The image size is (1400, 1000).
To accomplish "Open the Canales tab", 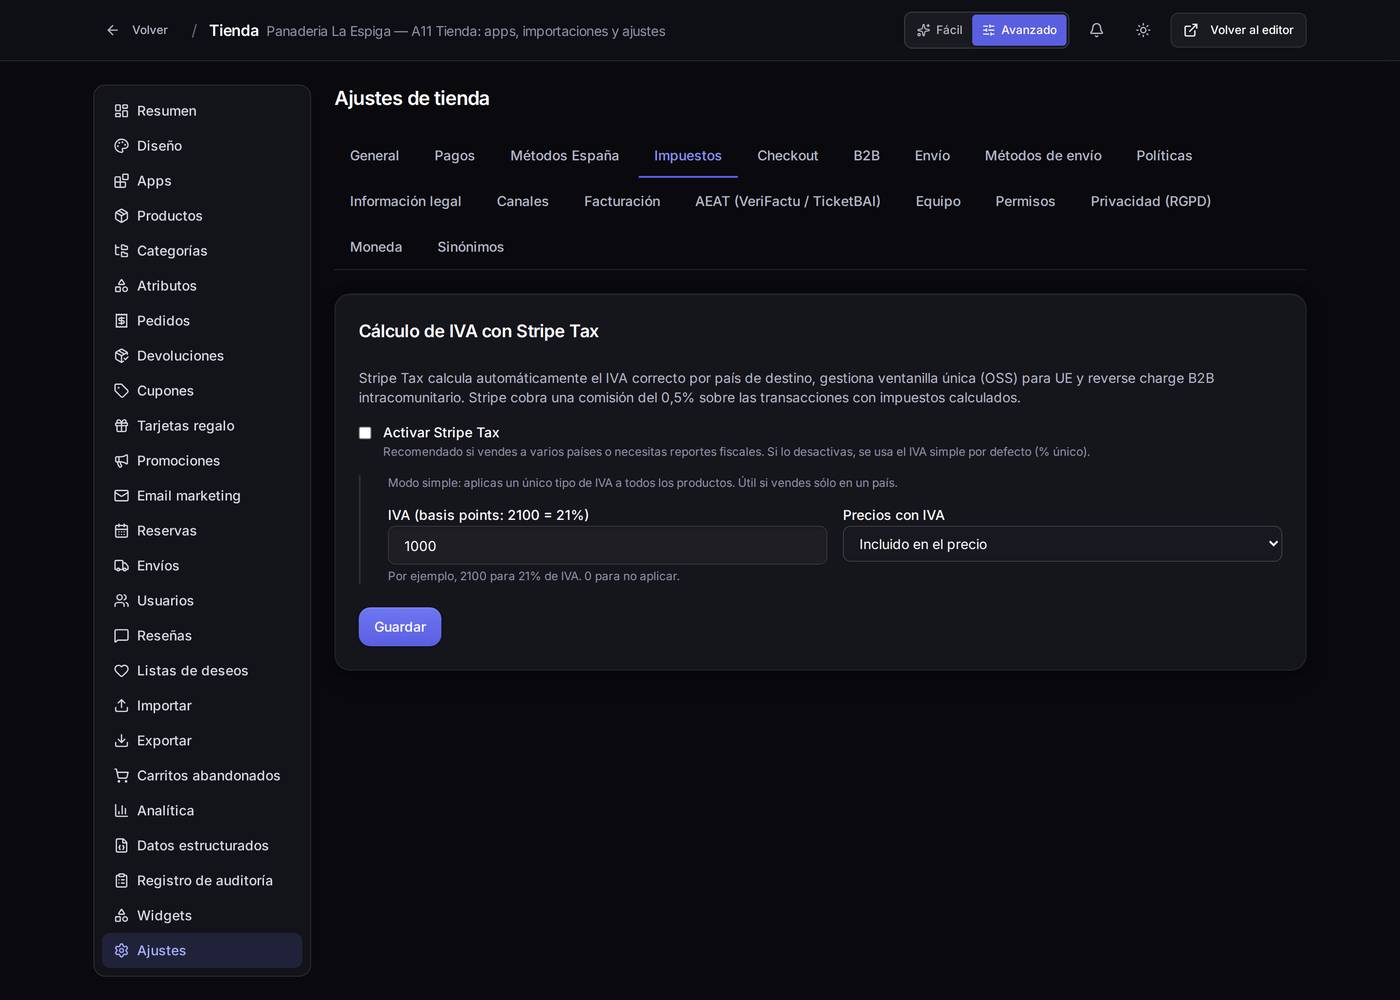I will pyautogui.click(x=523, y=202).
